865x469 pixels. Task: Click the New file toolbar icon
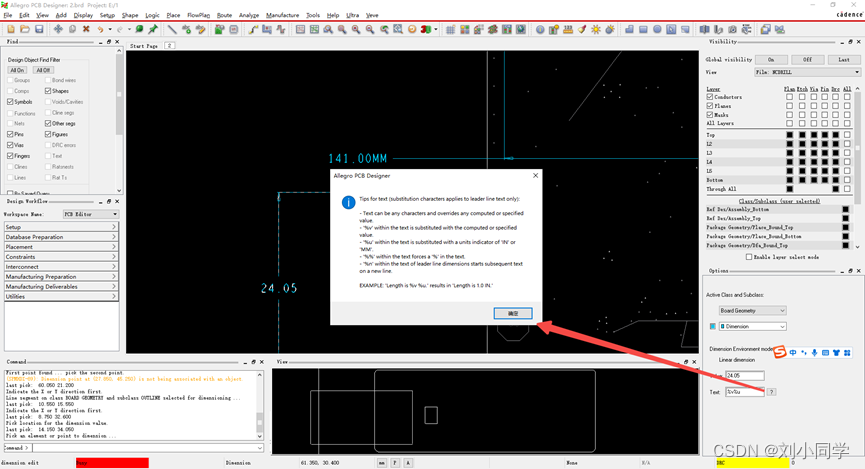10,29
